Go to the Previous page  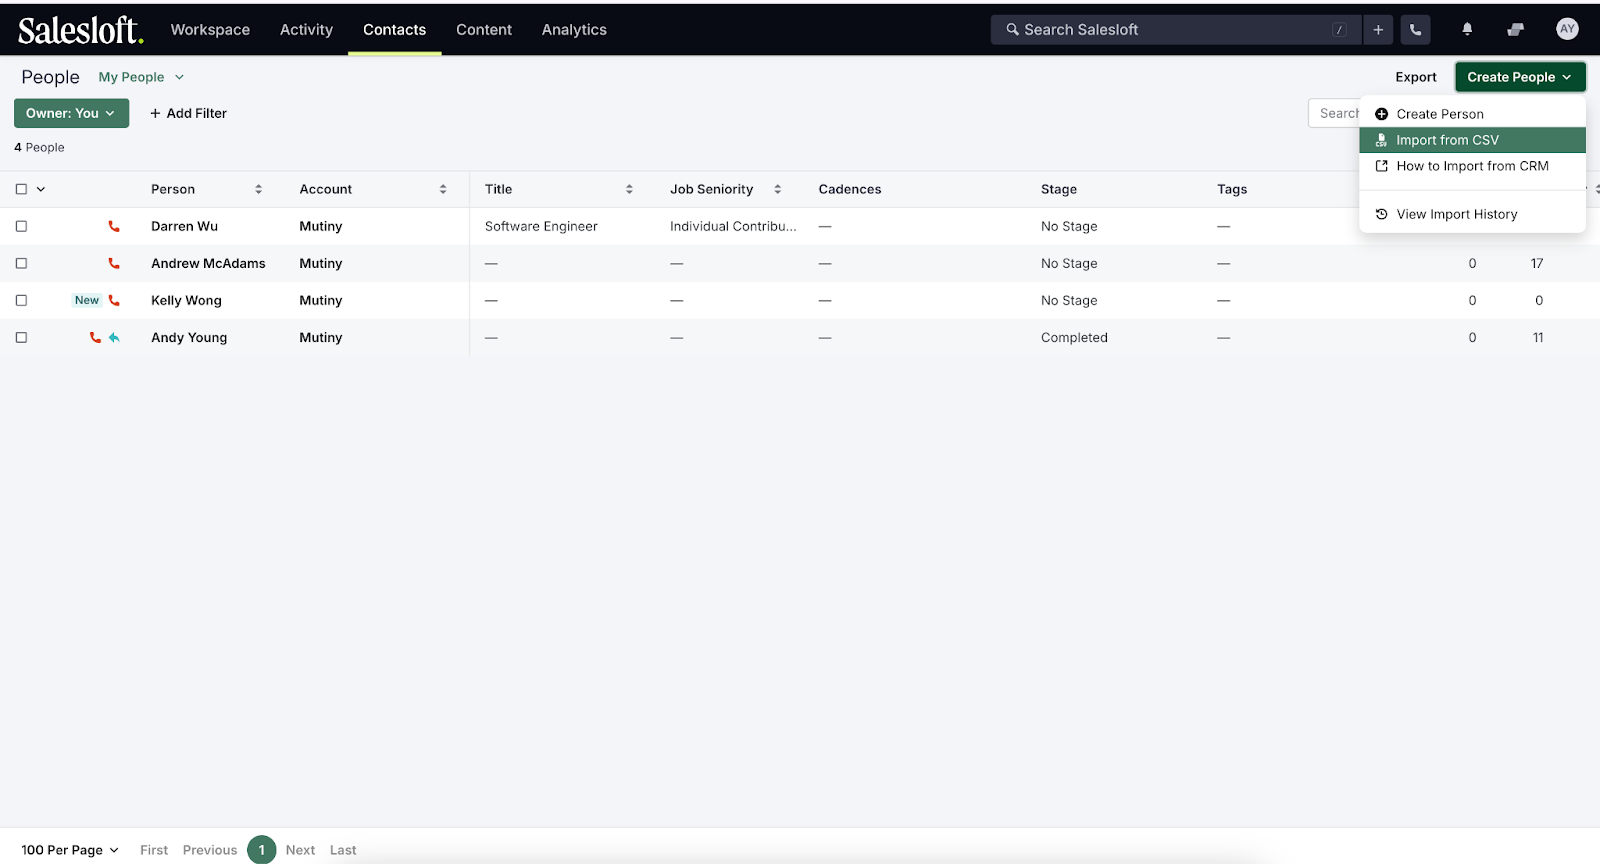[x=210, y=850]
